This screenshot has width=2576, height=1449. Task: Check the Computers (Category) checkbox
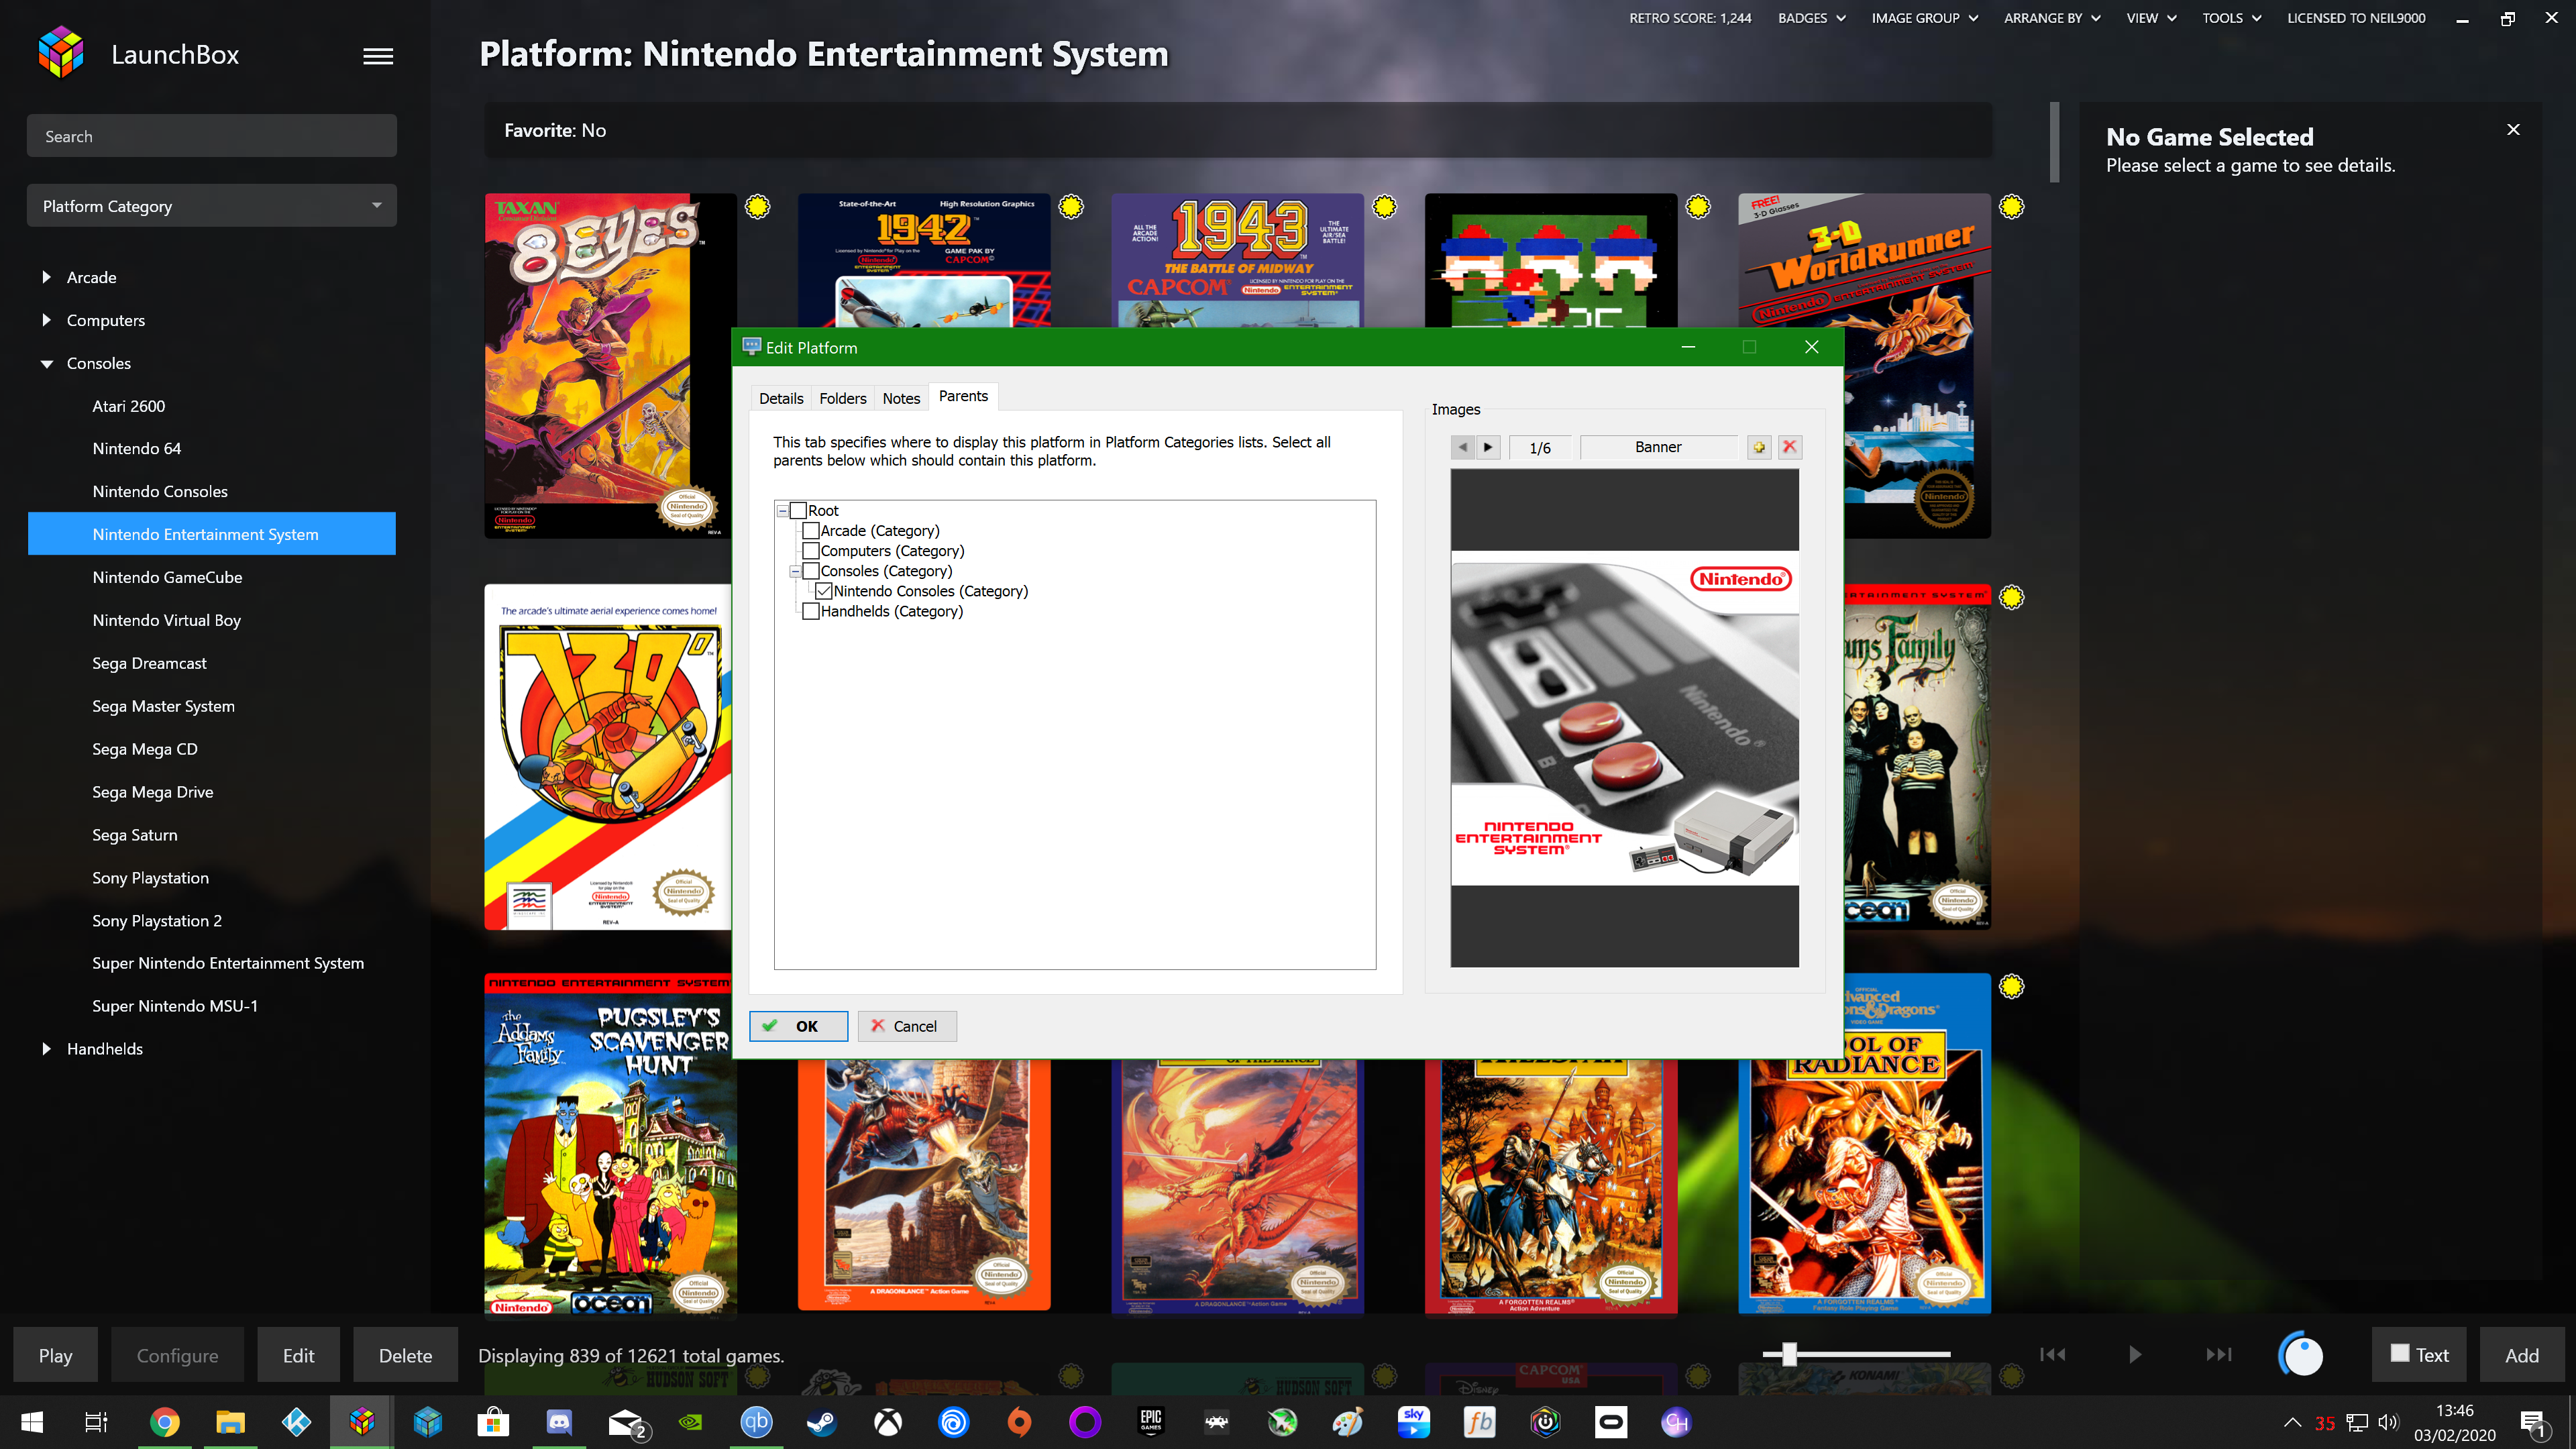pyautogui.click(x=811, y=551)
